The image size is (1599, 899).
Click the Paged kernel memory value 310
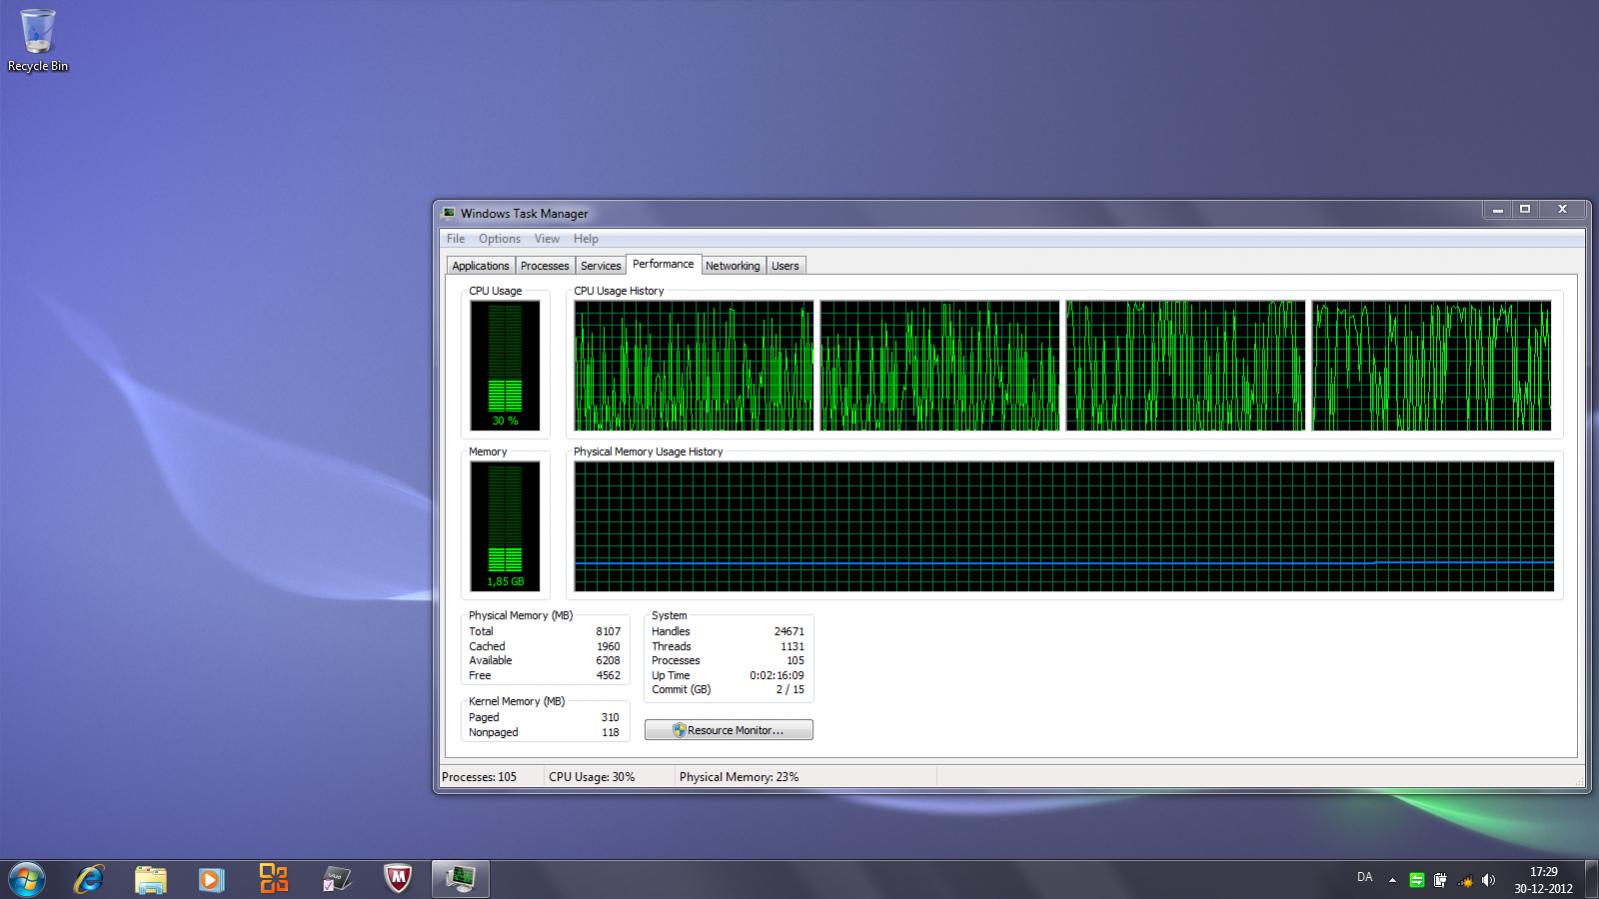pyautogui.click(x=610, y=718)
